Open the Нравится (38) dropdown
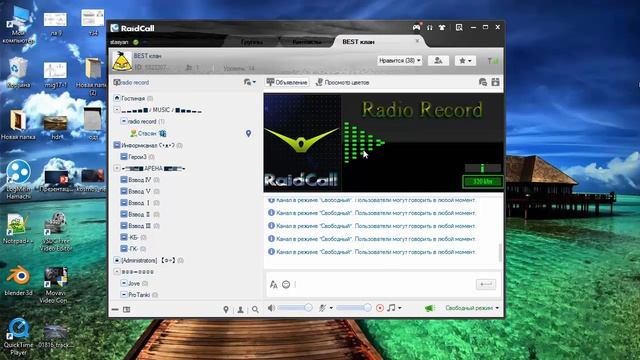Viewport: 640px width, 360px height. tap(400, 60)
